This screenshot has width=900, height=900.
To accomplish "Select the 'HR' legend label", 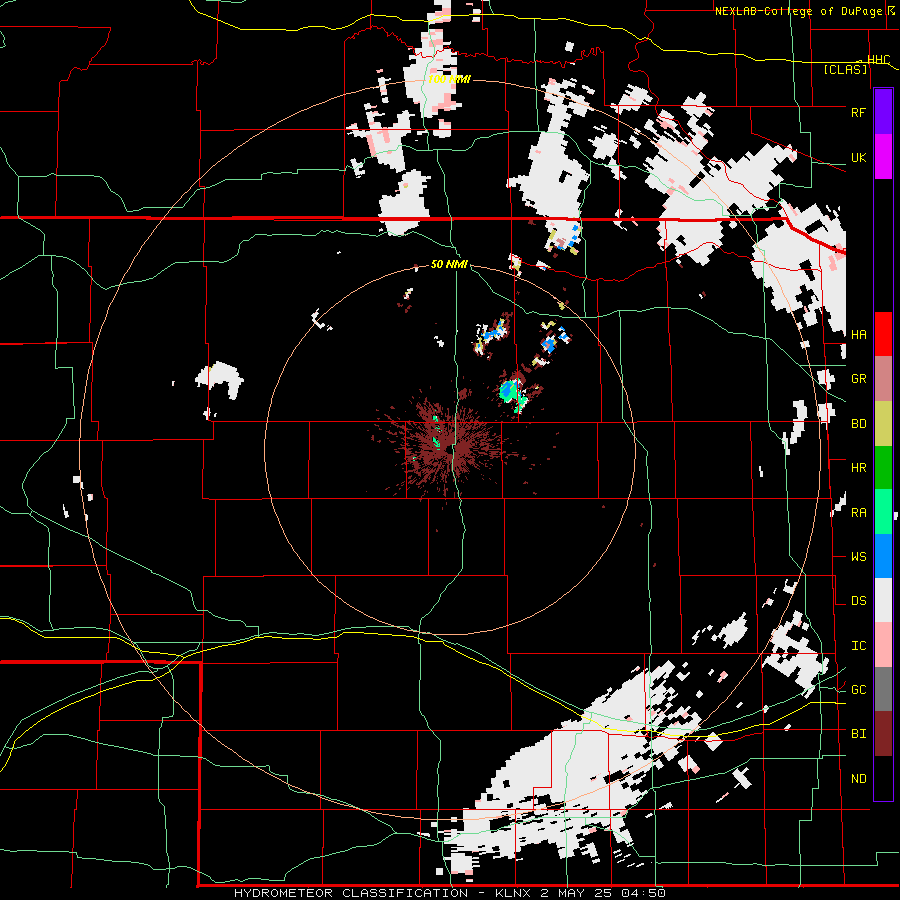I will tap(858, 468).
